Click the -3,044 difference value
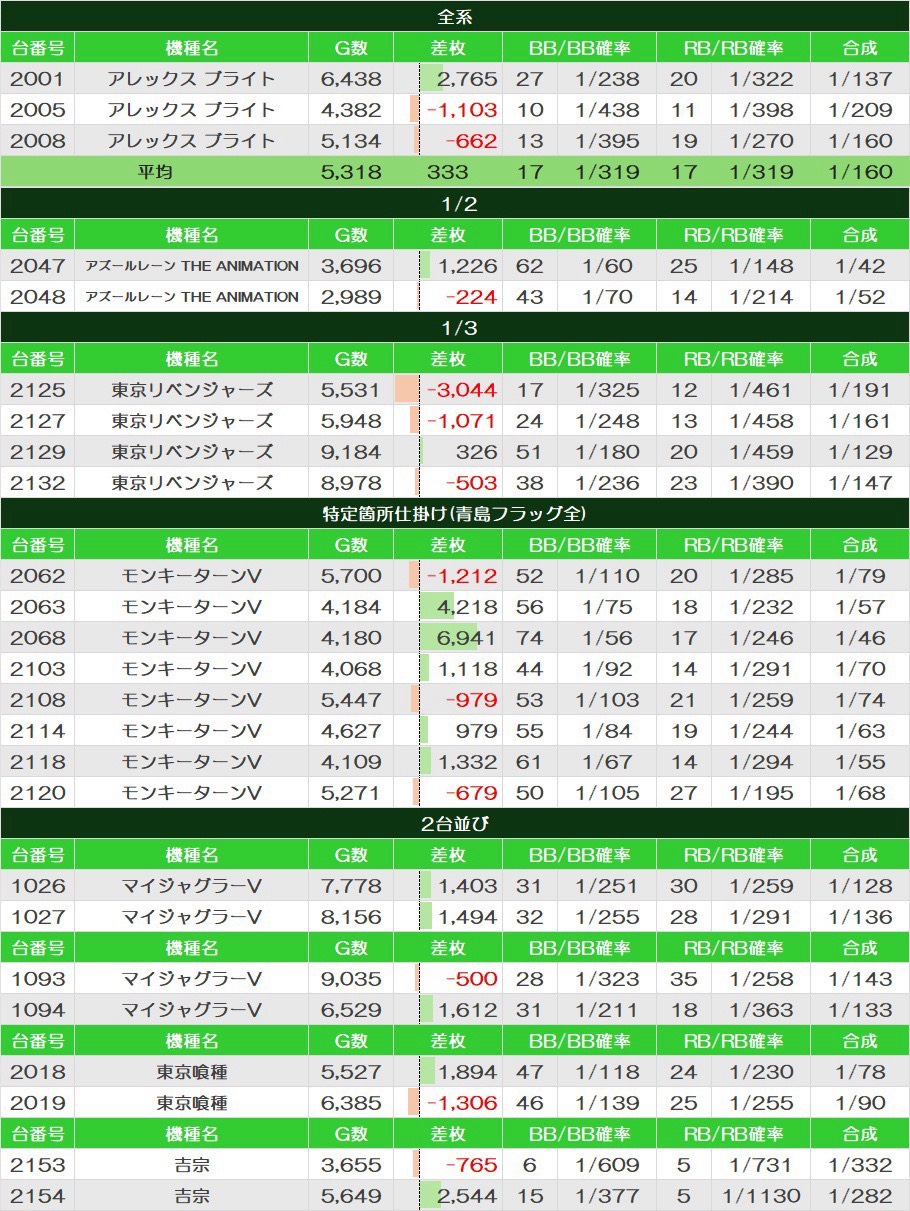 point(461,389)
